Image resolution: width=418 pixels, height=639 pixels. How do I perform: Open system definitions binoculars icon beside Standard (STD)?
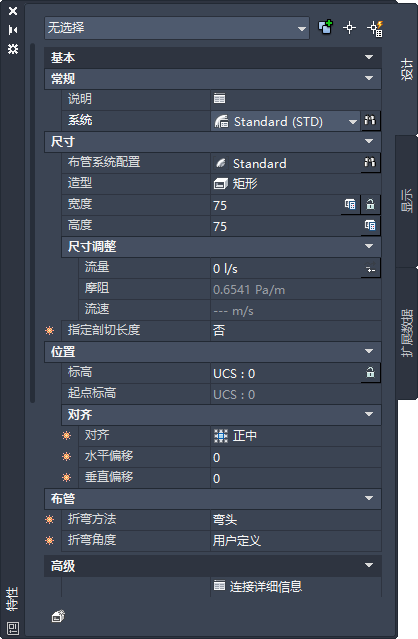[370, 121]
